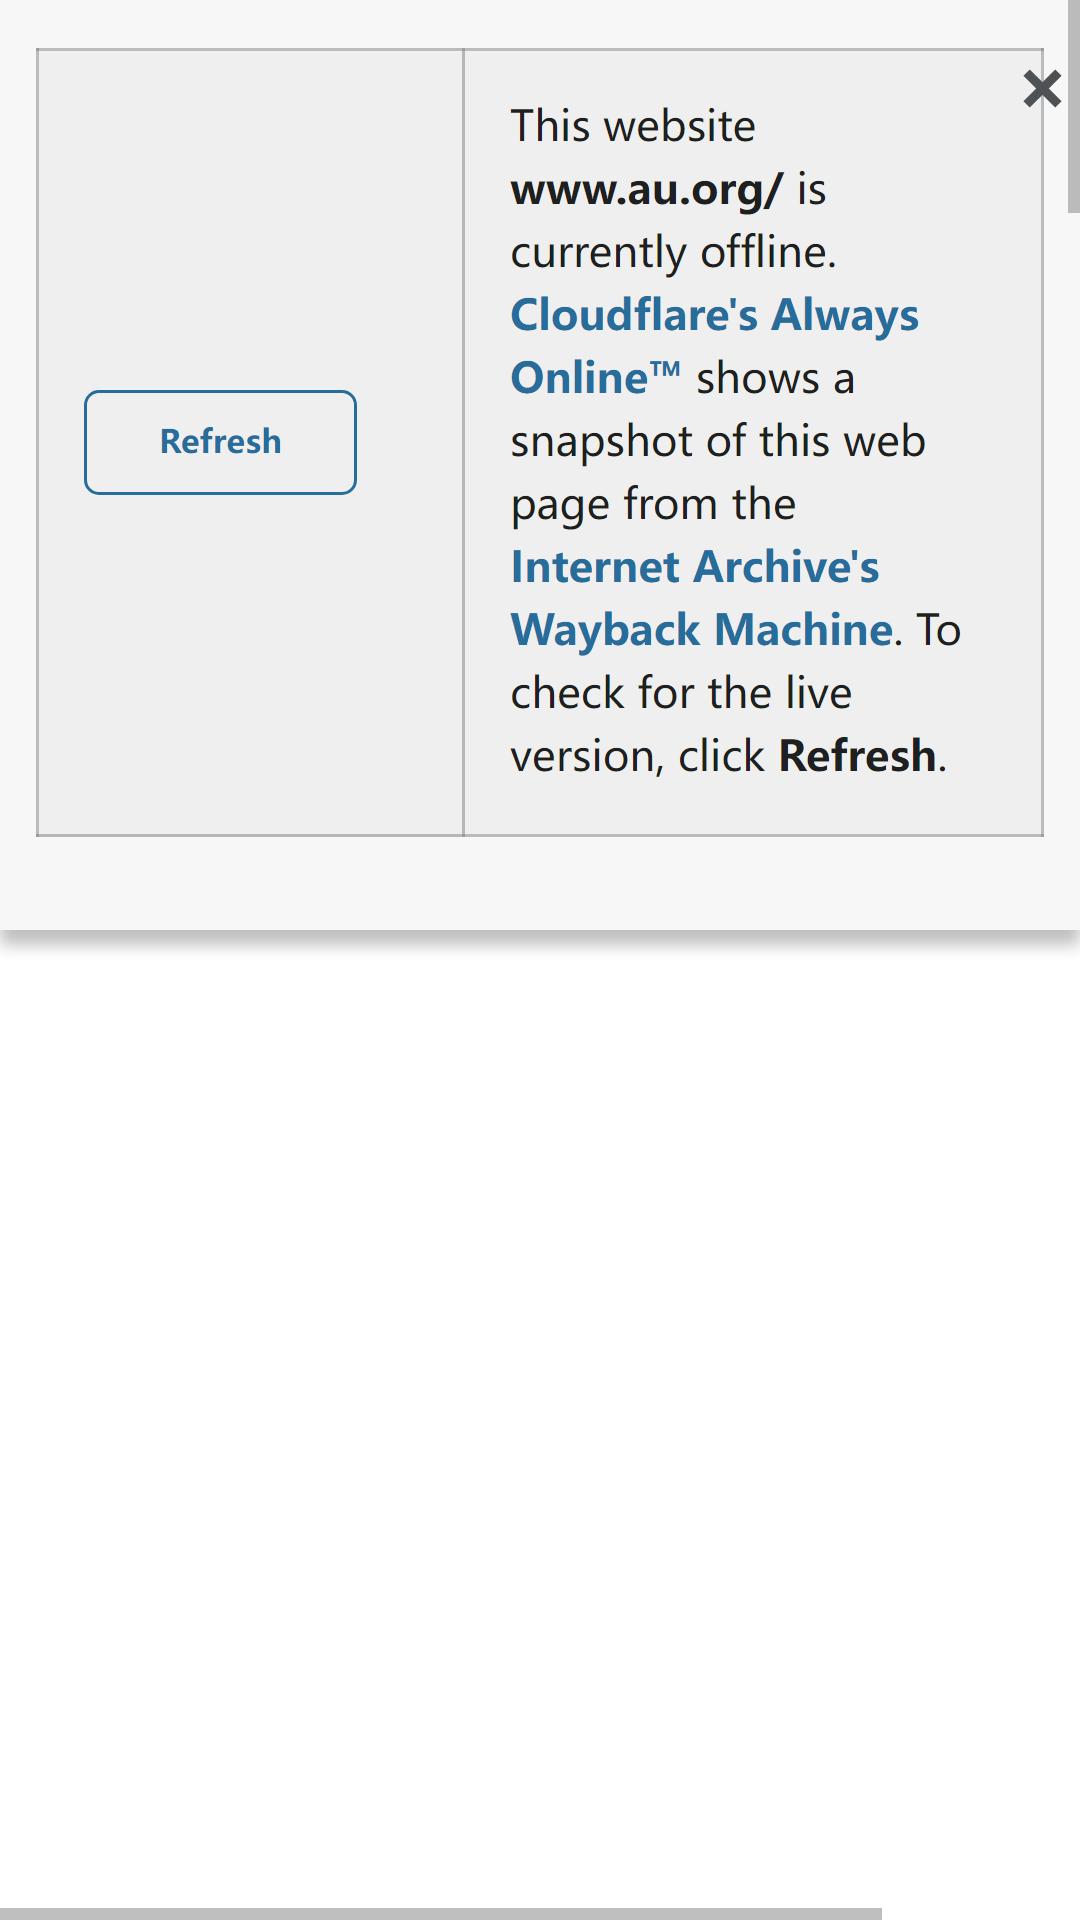Click the 'check for the live' text line
The image size is (1080, 1920).
(x=681, y=693)
